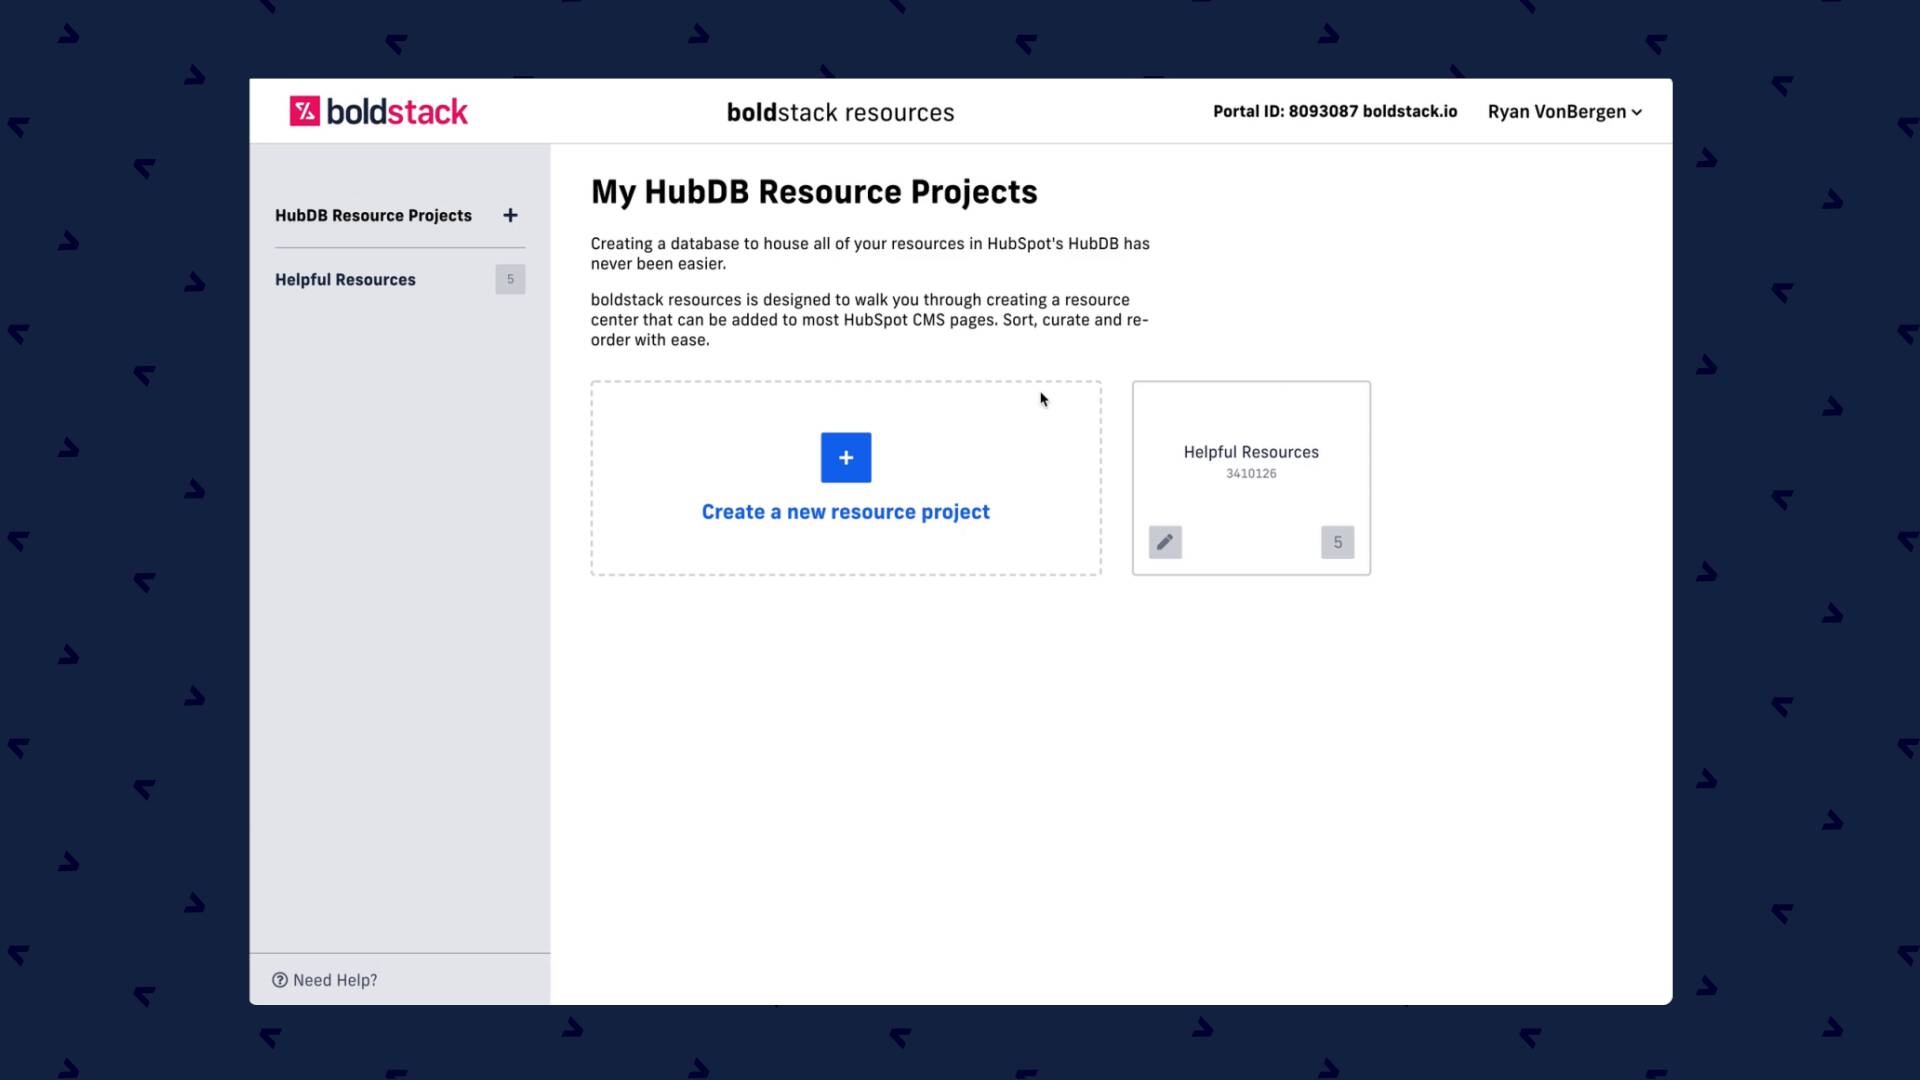Select the blue plus icon to create project
1920x1080 pixels.
(x=845, y=457)
